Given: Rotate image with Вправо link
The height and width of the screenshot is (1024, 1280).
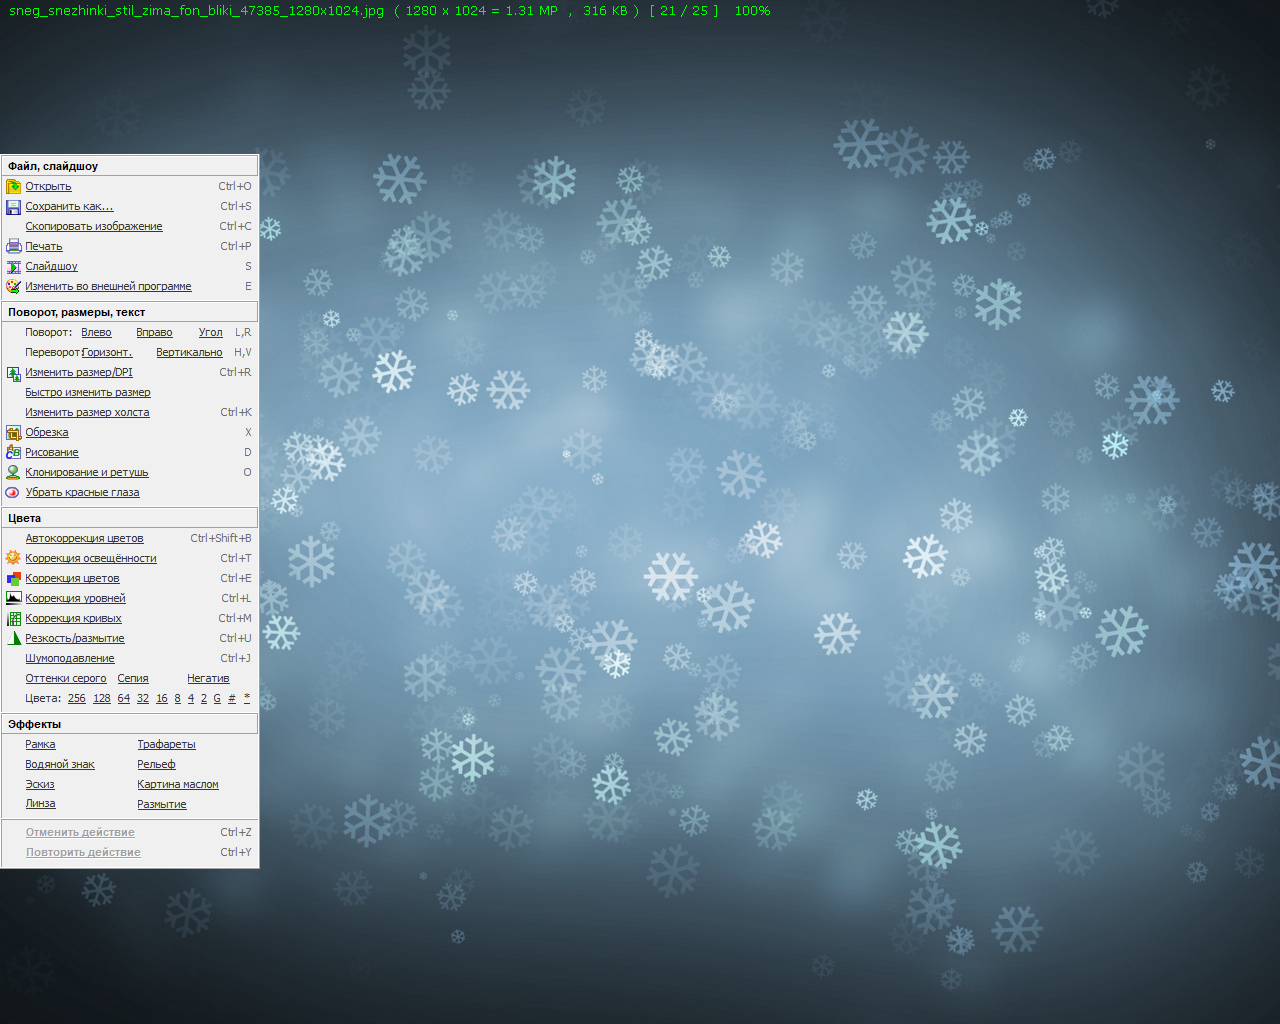Looking at the screenshot, I should 154,333.
